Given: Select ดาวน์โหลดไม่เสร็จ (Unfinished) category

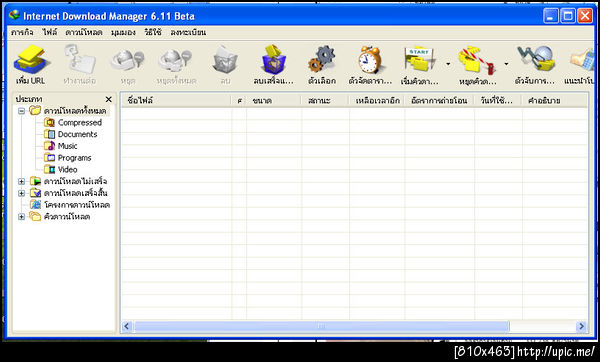Looking at the screenshot, I should (75, 181).
